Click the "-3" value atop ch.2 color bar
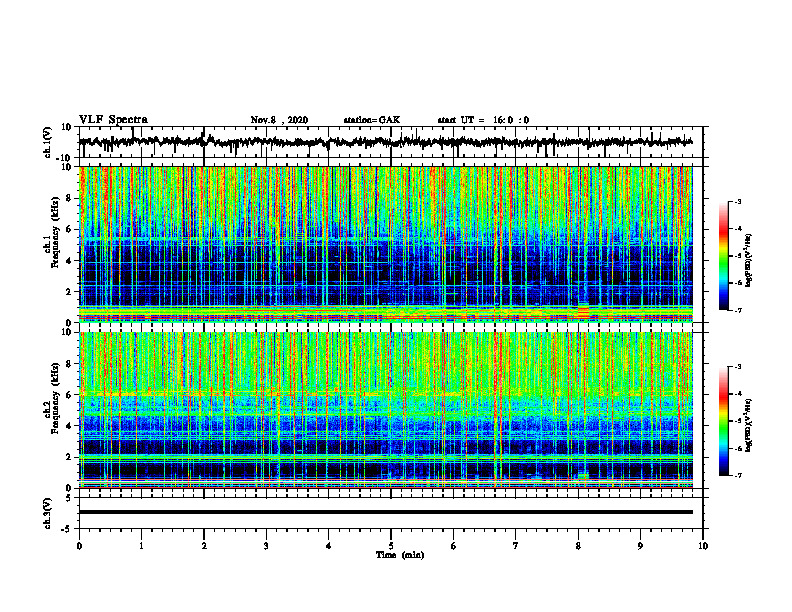This screenshot has width=792, height=612. (737, 367)
